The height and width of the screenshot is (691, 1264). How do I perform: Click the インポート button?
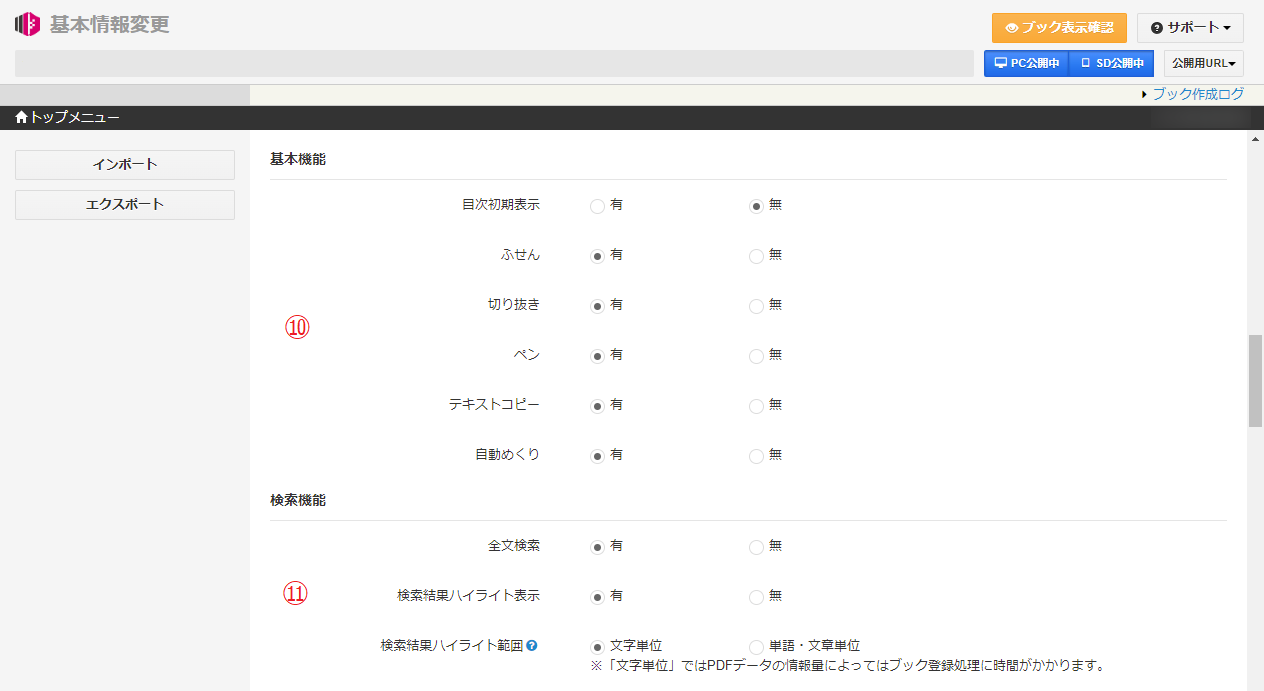tap(124, 164)
